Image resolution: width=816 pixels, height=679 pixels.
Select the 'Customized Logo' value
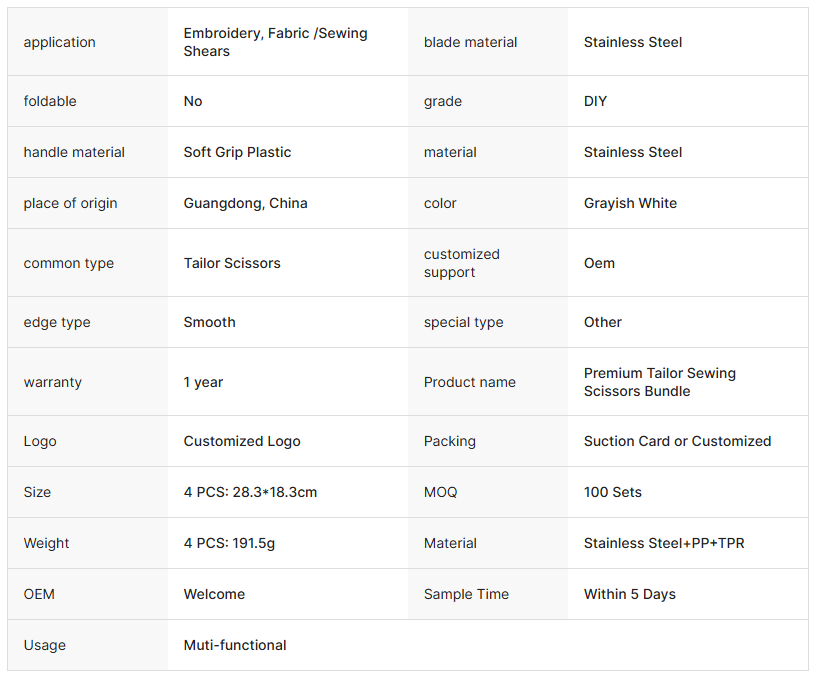coord(242,441)
